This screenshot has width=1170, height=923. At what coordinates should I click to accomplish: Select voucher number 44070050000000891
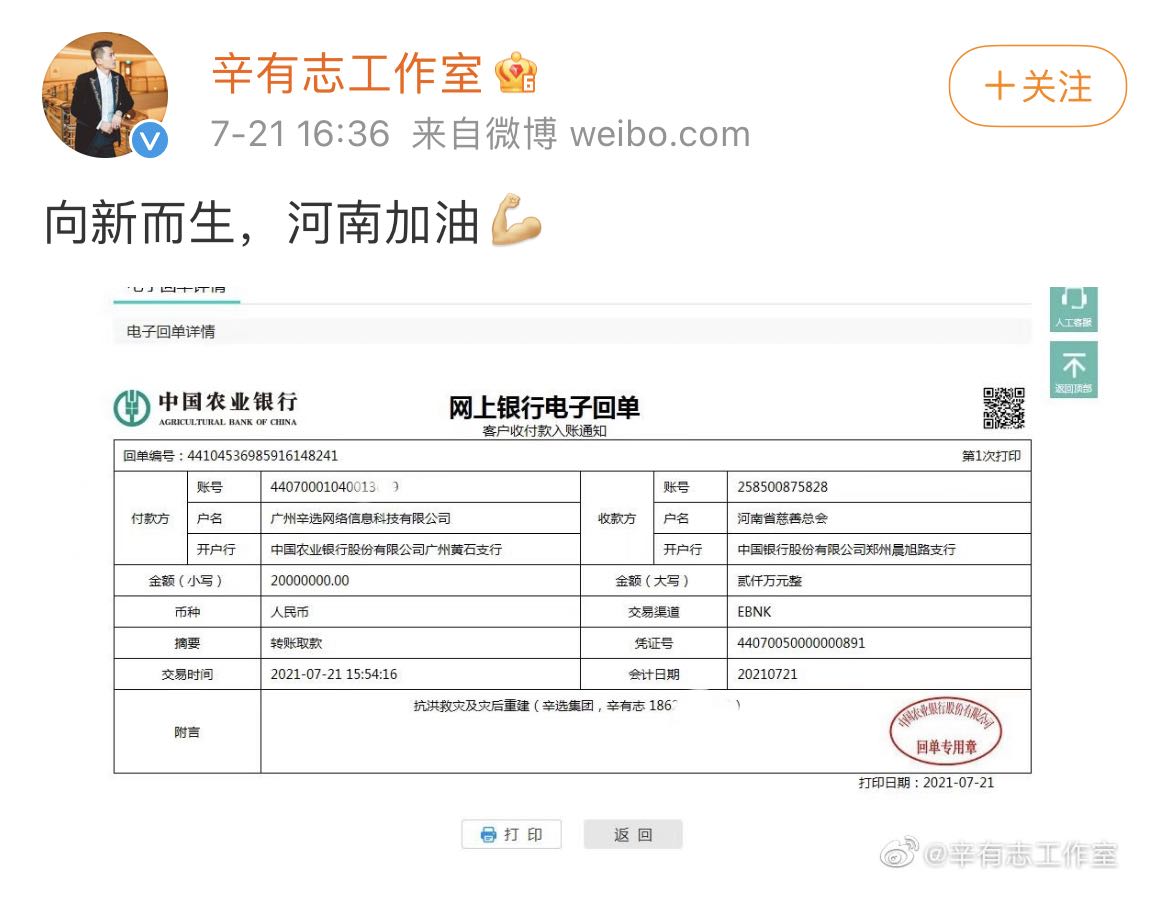click(801, 643)
